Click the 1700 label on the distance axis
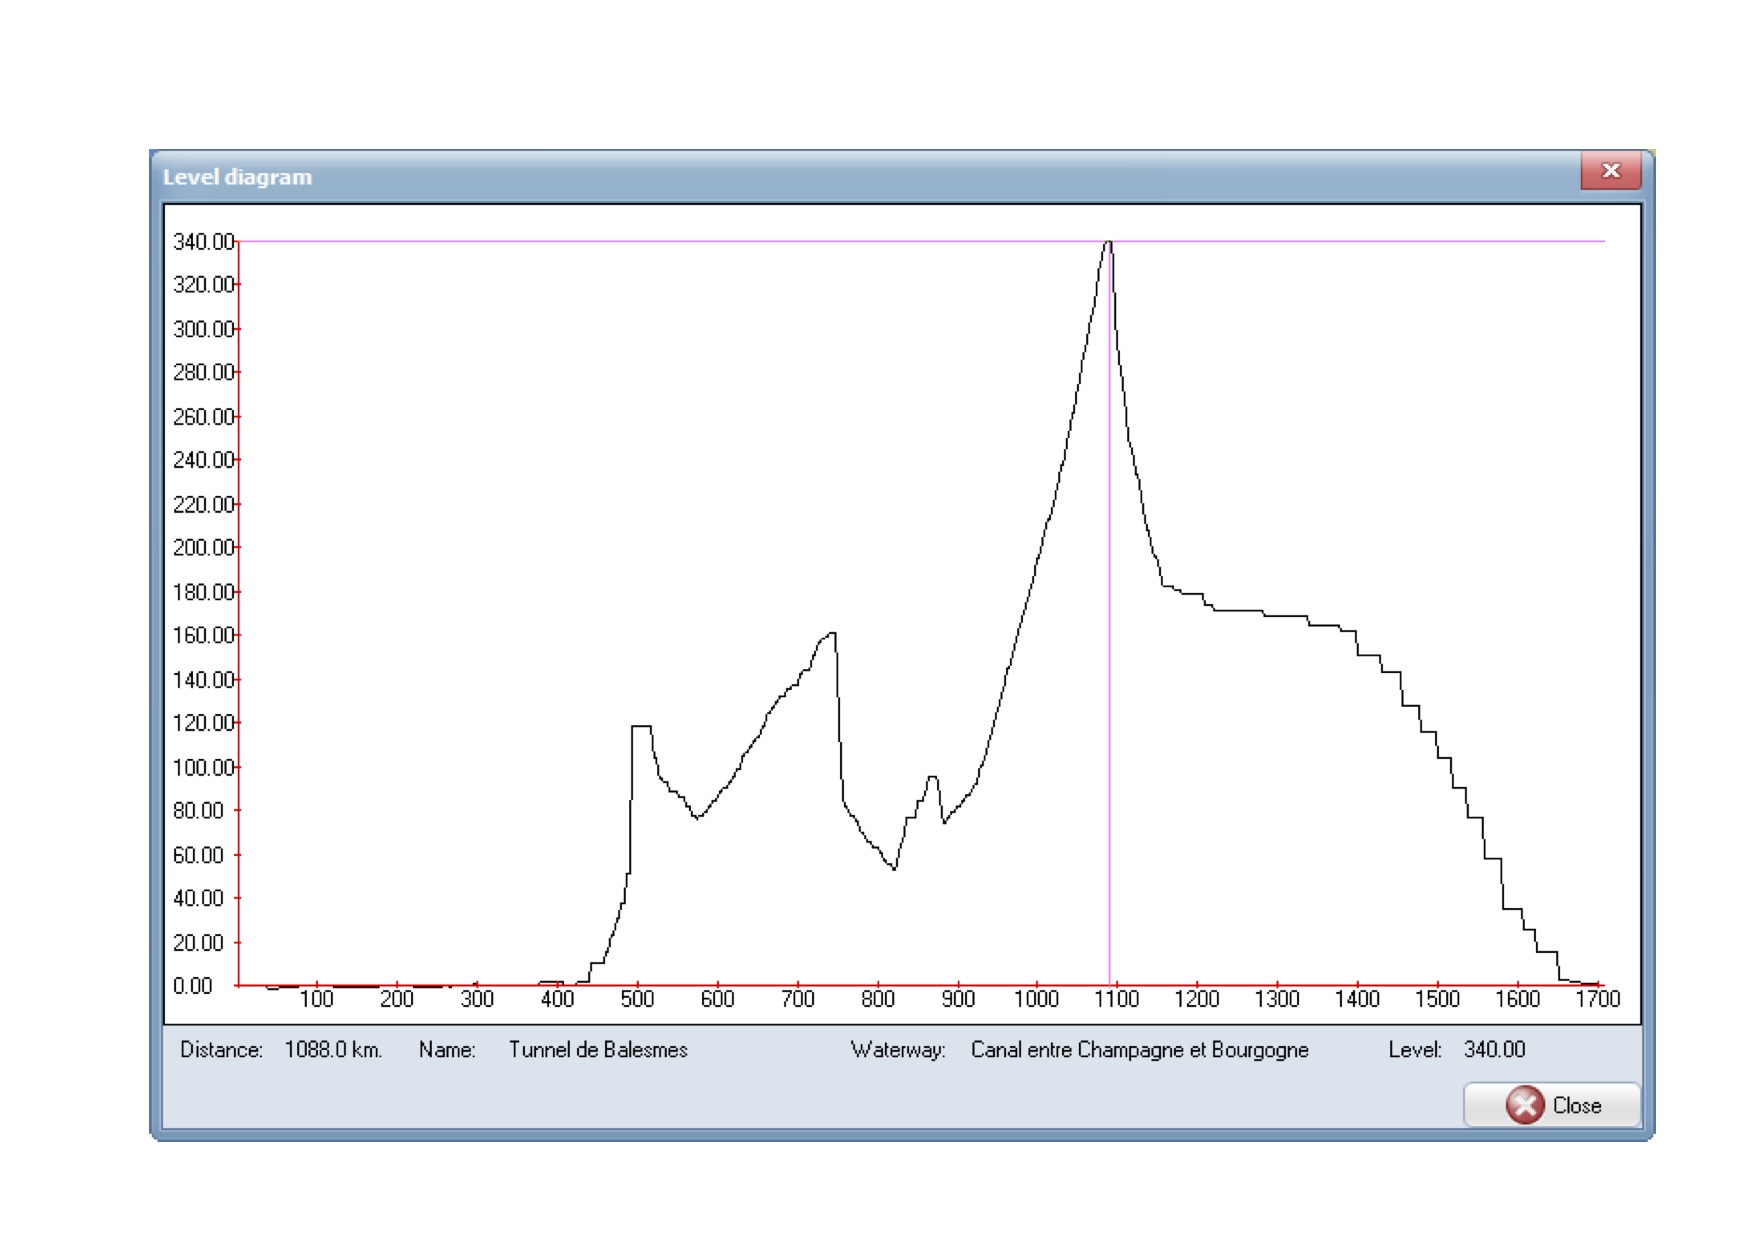This screenshot has width=1754, height=1239. pyautogui.click(x=1597, y=999)
